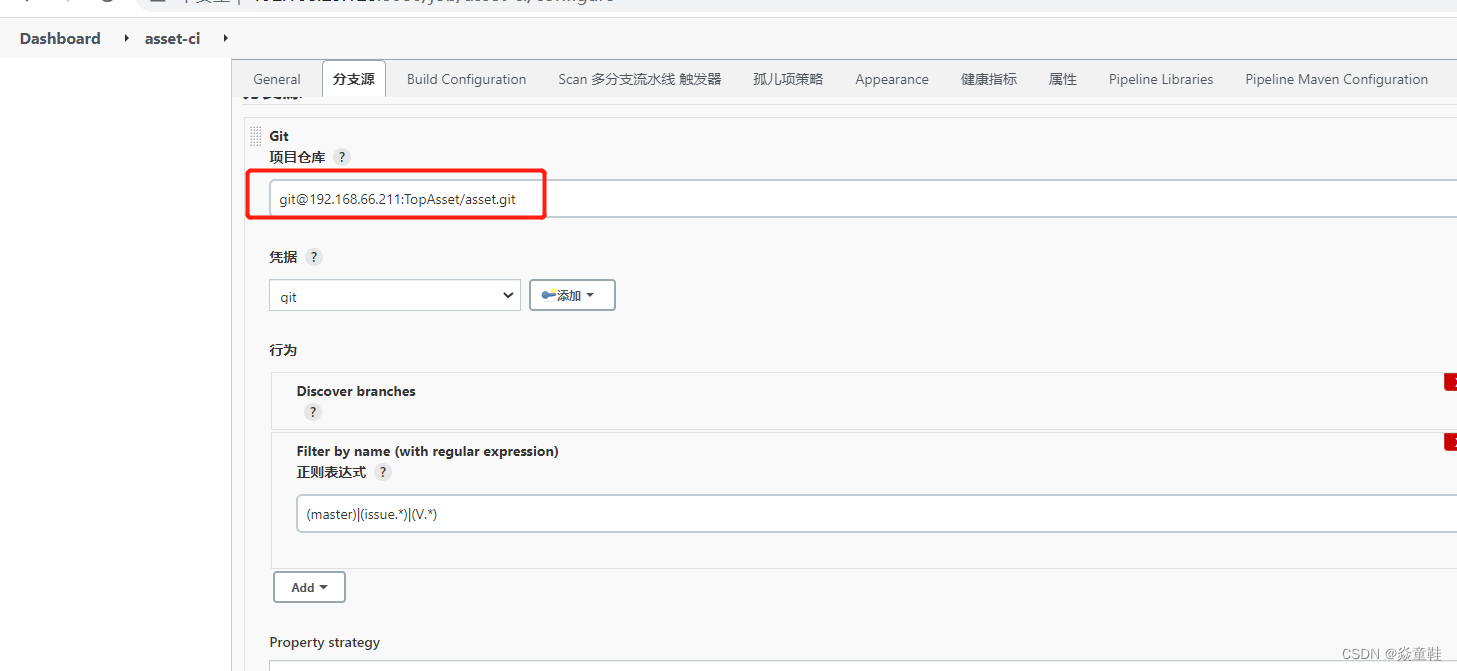Delete the Discover branches behavior
This screenshot has height=671, width=1457.
(1451, 382)
